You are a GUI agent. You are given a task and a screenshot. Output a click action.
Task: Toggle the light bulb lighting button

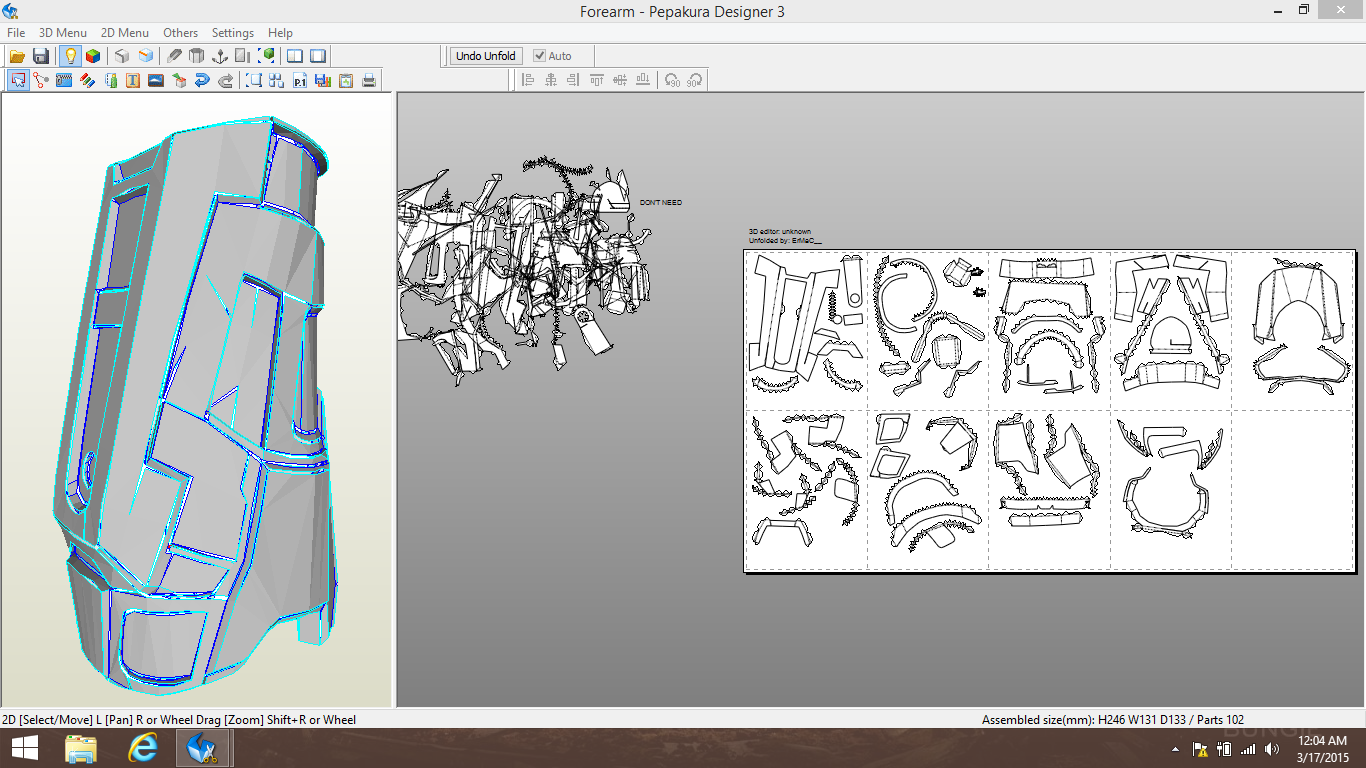[x=70, y=56]
